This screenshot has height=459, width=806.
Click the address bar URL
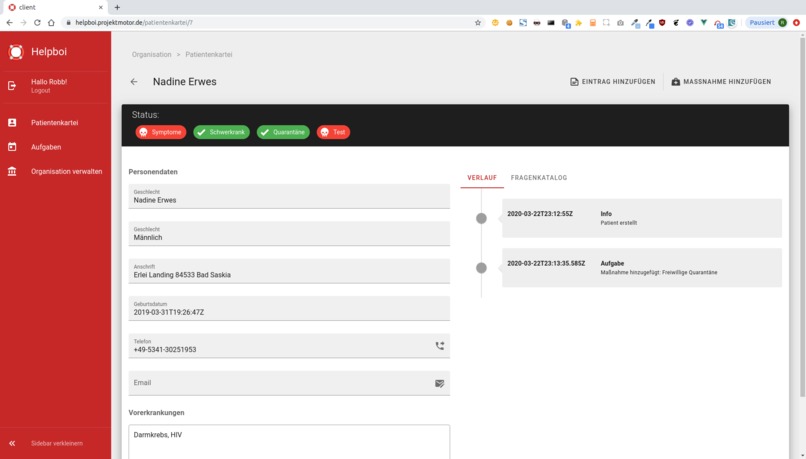tap(134, 23)
